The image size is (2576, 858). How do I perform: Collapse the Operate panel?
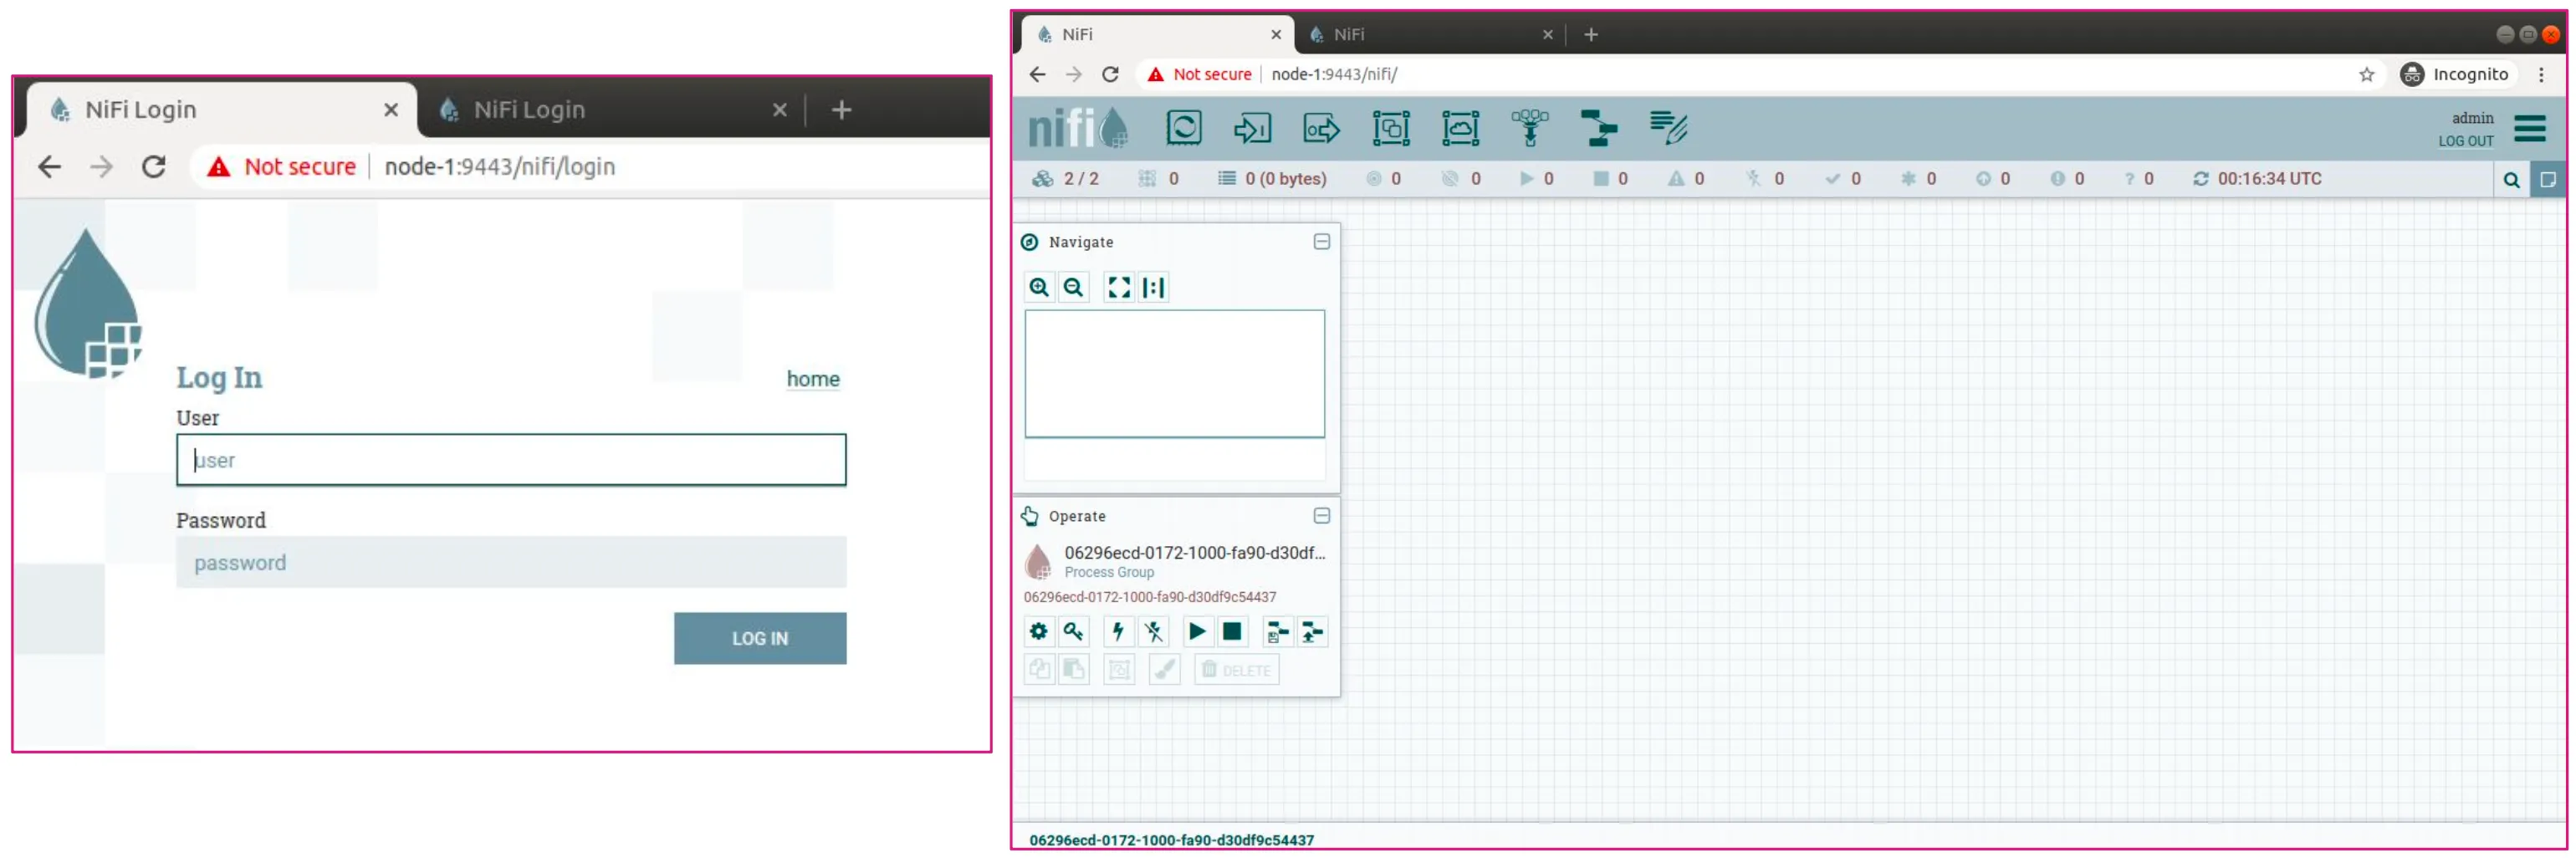1321,516
